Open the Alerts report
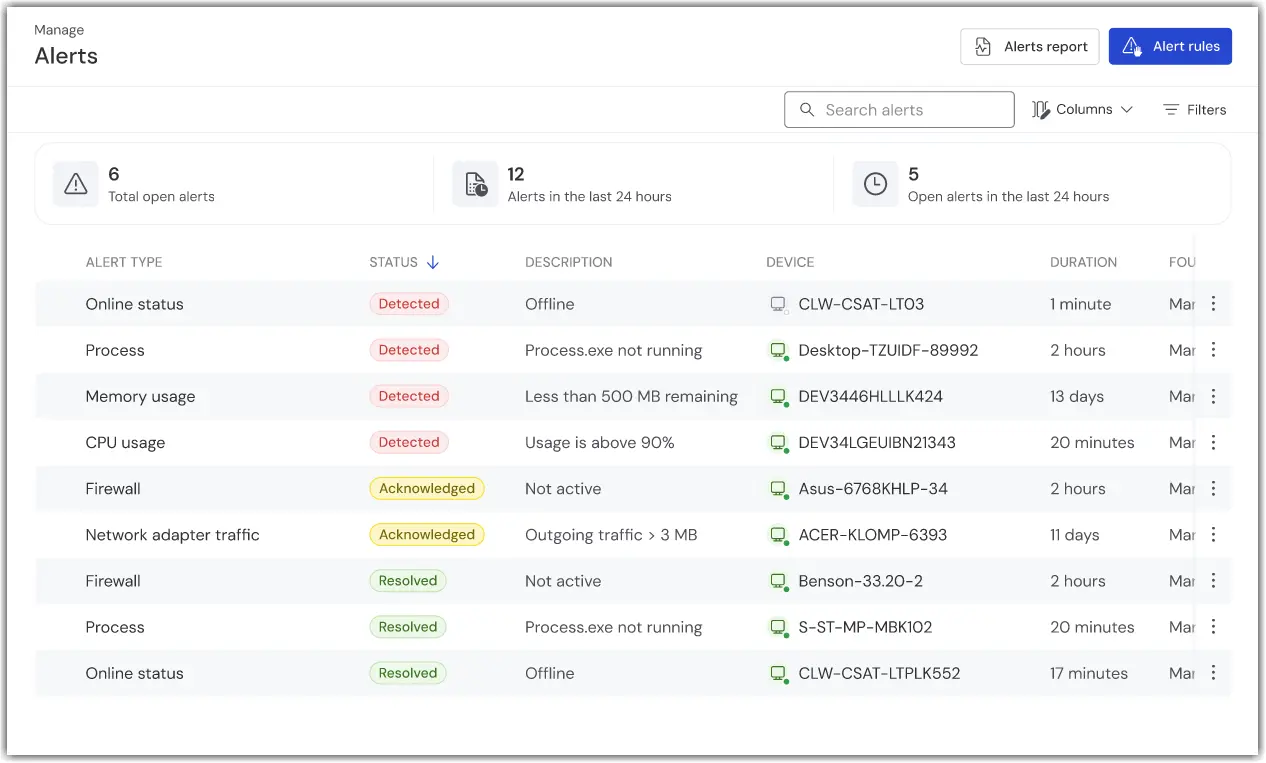 click(1029, 46)
